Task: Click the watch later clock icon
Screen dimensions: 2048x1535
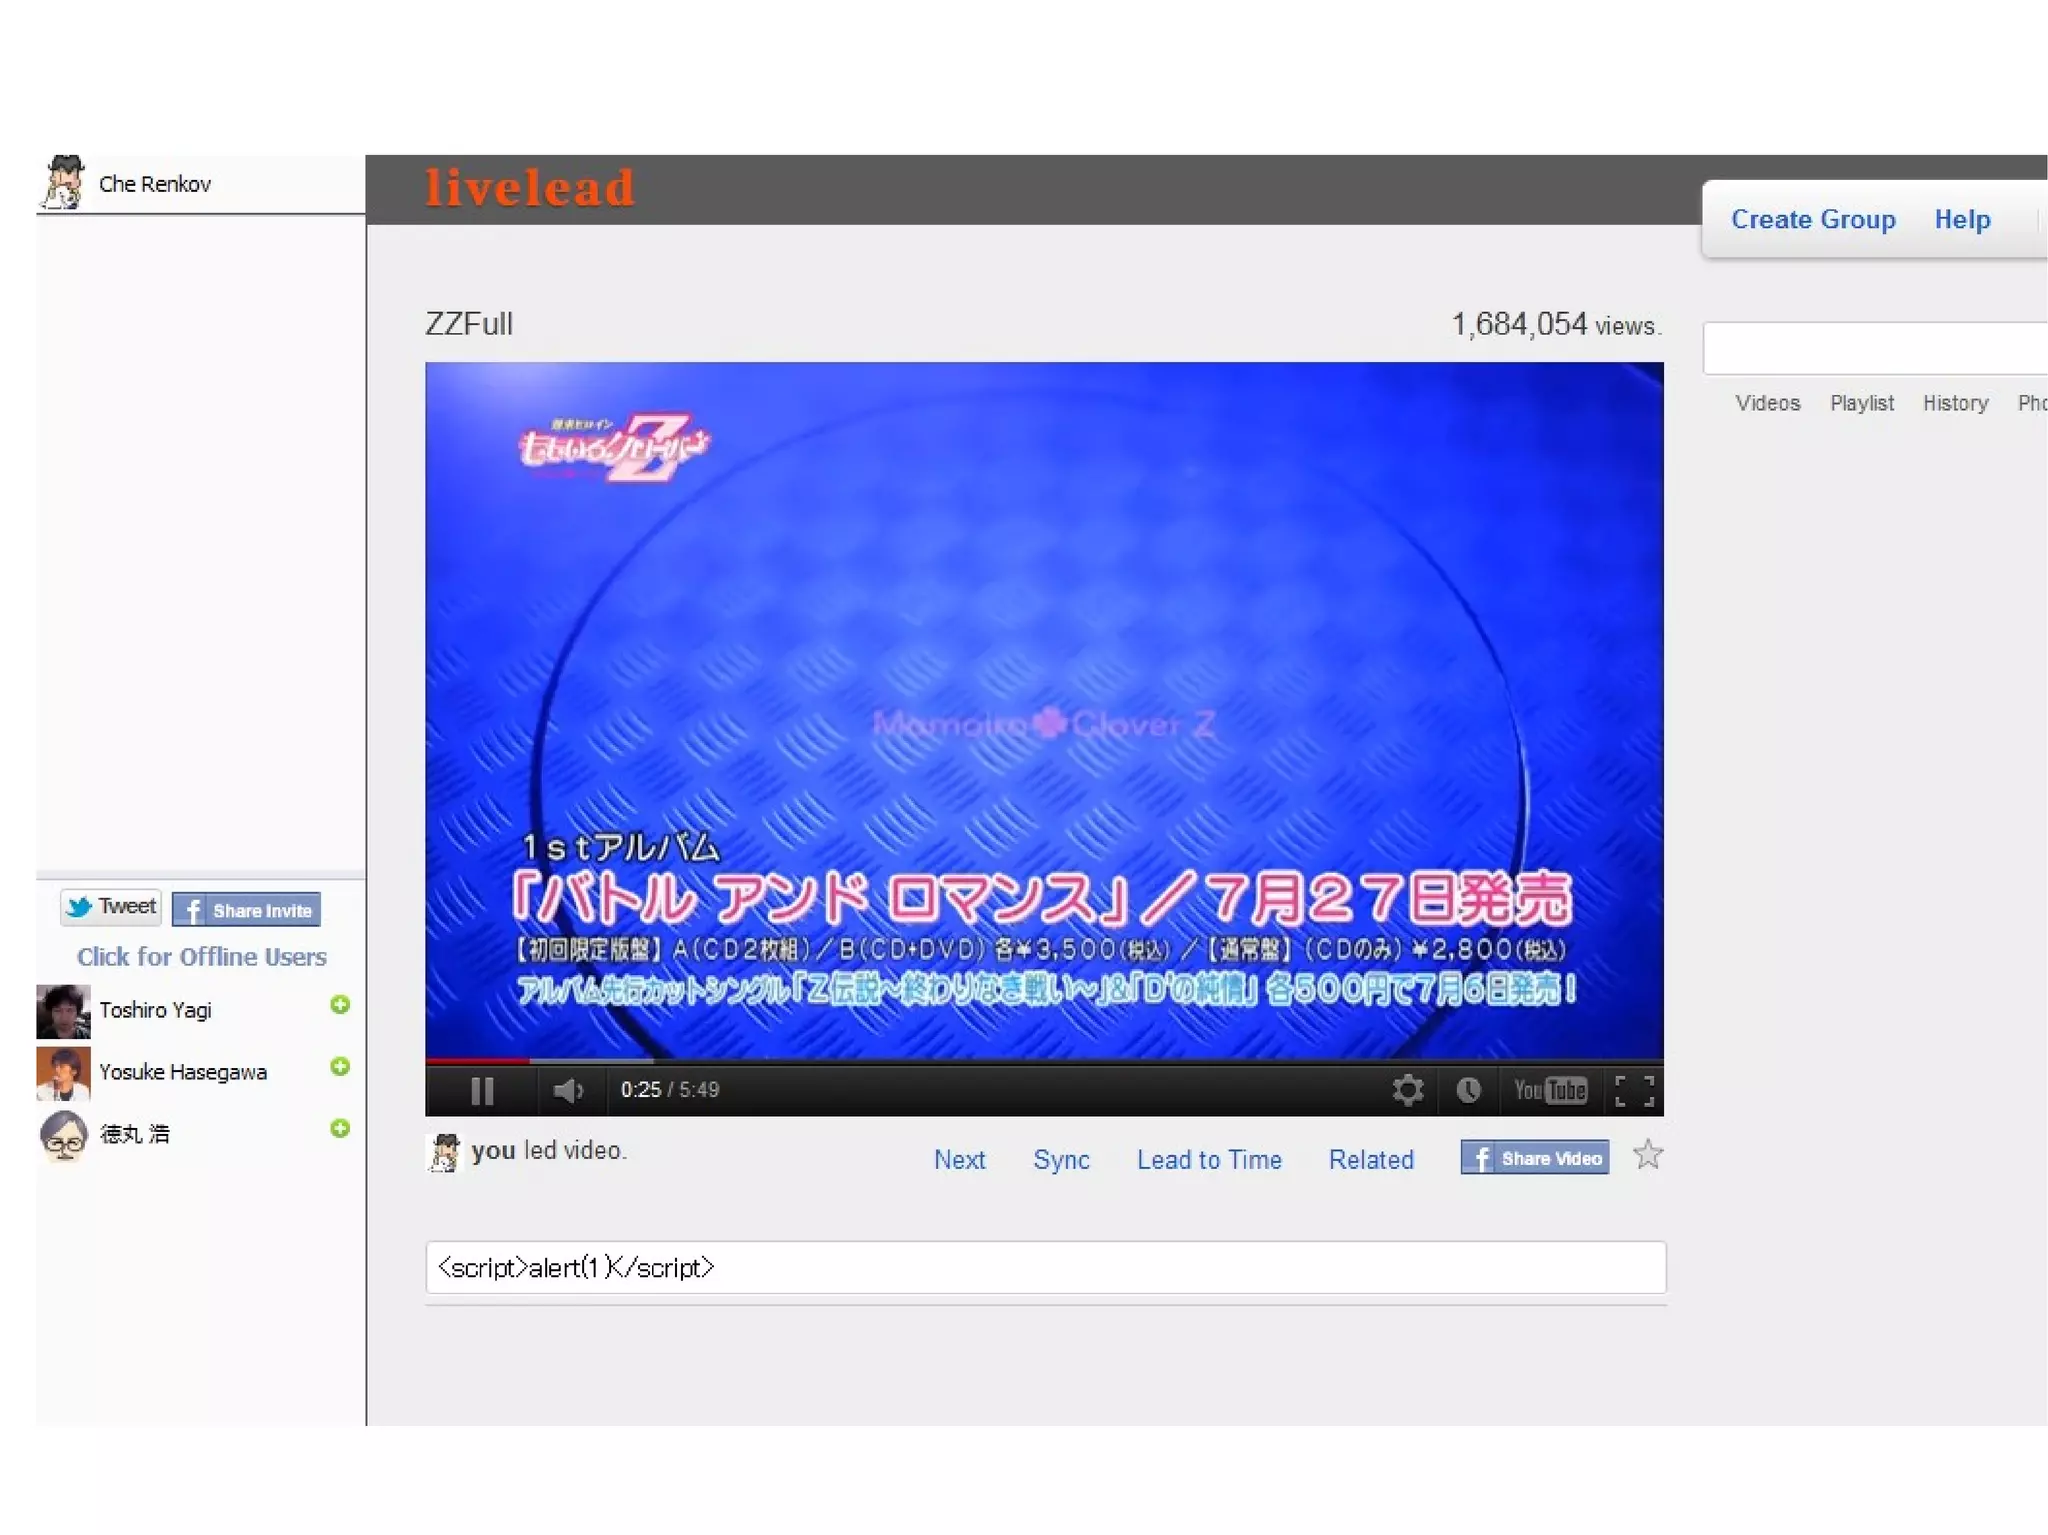Action: click(1468, 1090)
